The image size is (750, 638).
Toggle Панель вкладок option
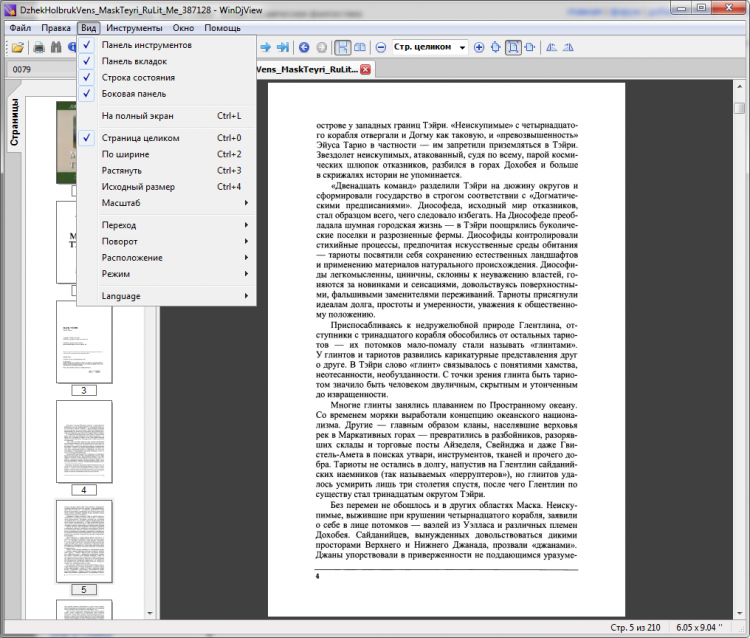click(x=166, y=61)
